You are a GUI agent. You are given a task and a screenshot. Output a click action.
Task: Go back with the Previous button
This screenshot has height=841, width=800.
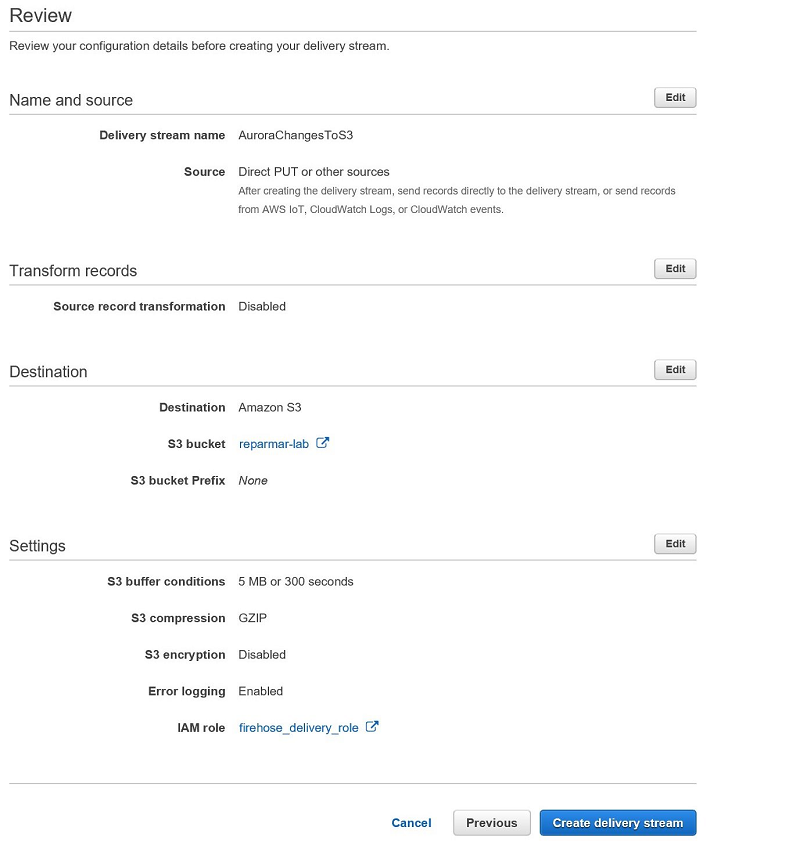492,823
